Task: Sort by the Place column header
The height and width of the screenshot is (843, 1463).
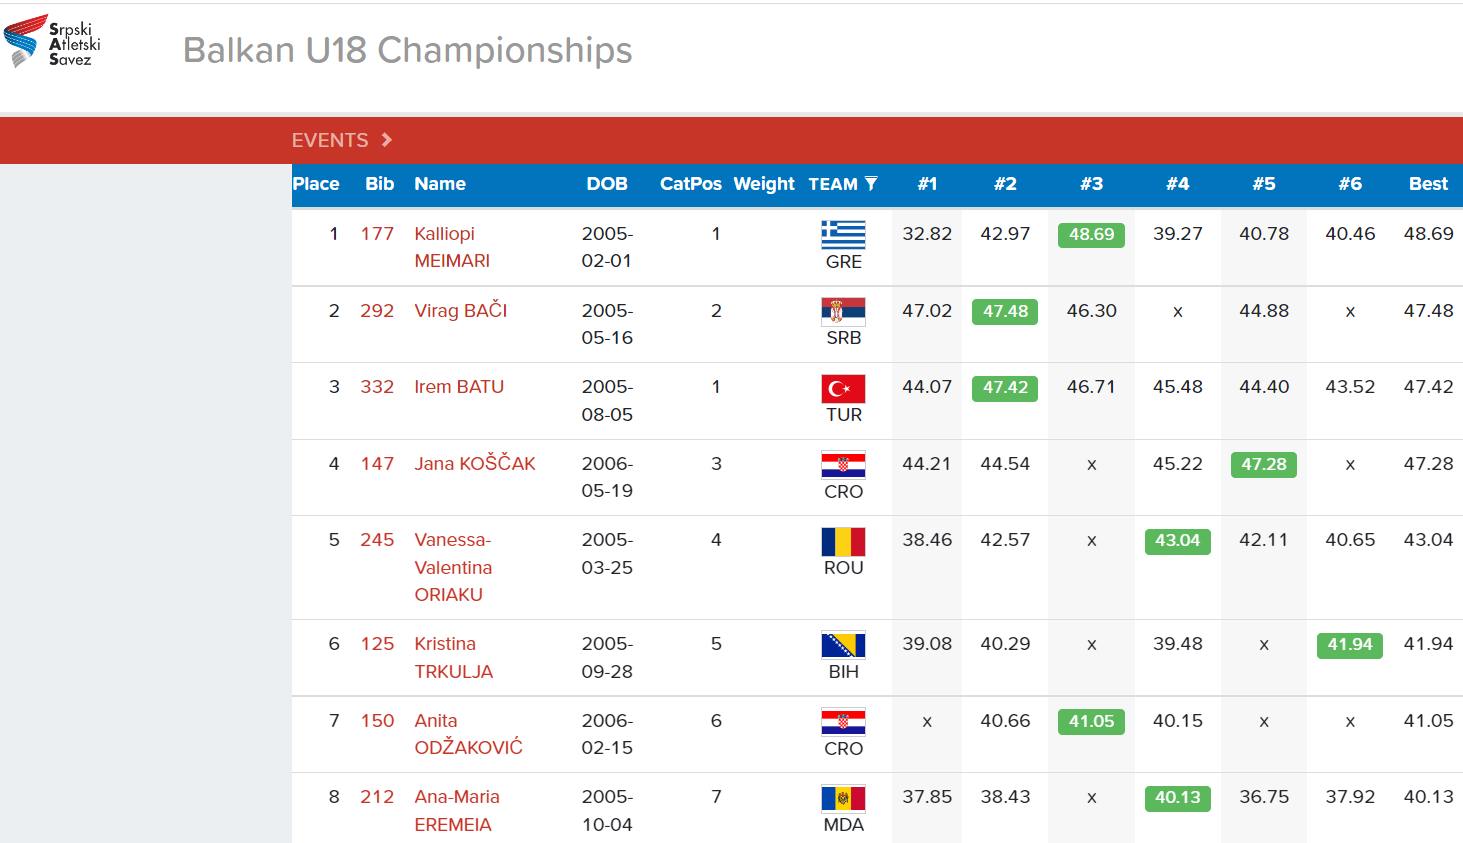Action: tap(316, 184)
